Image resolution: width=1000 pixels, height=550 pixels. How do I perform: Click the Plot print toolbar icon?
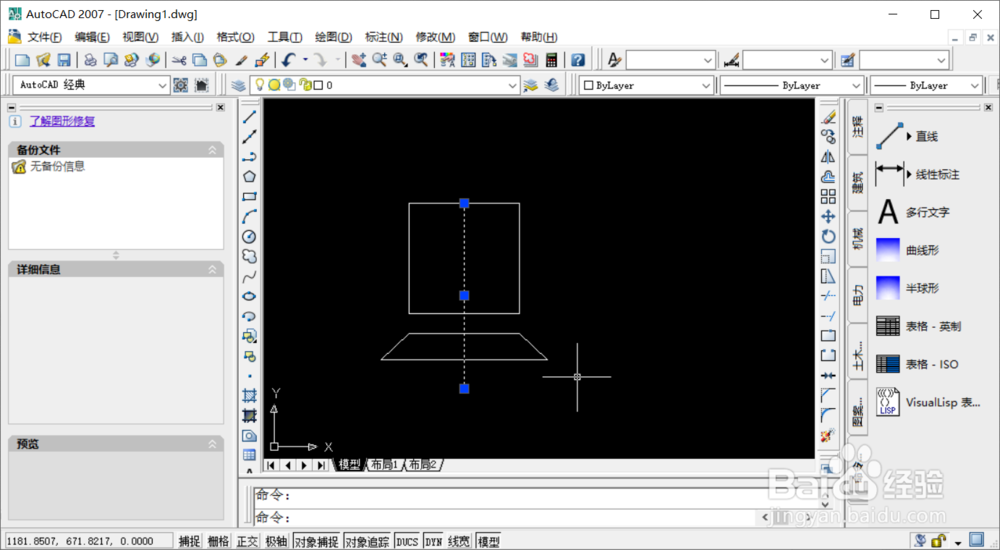click(x=91, y=60)
